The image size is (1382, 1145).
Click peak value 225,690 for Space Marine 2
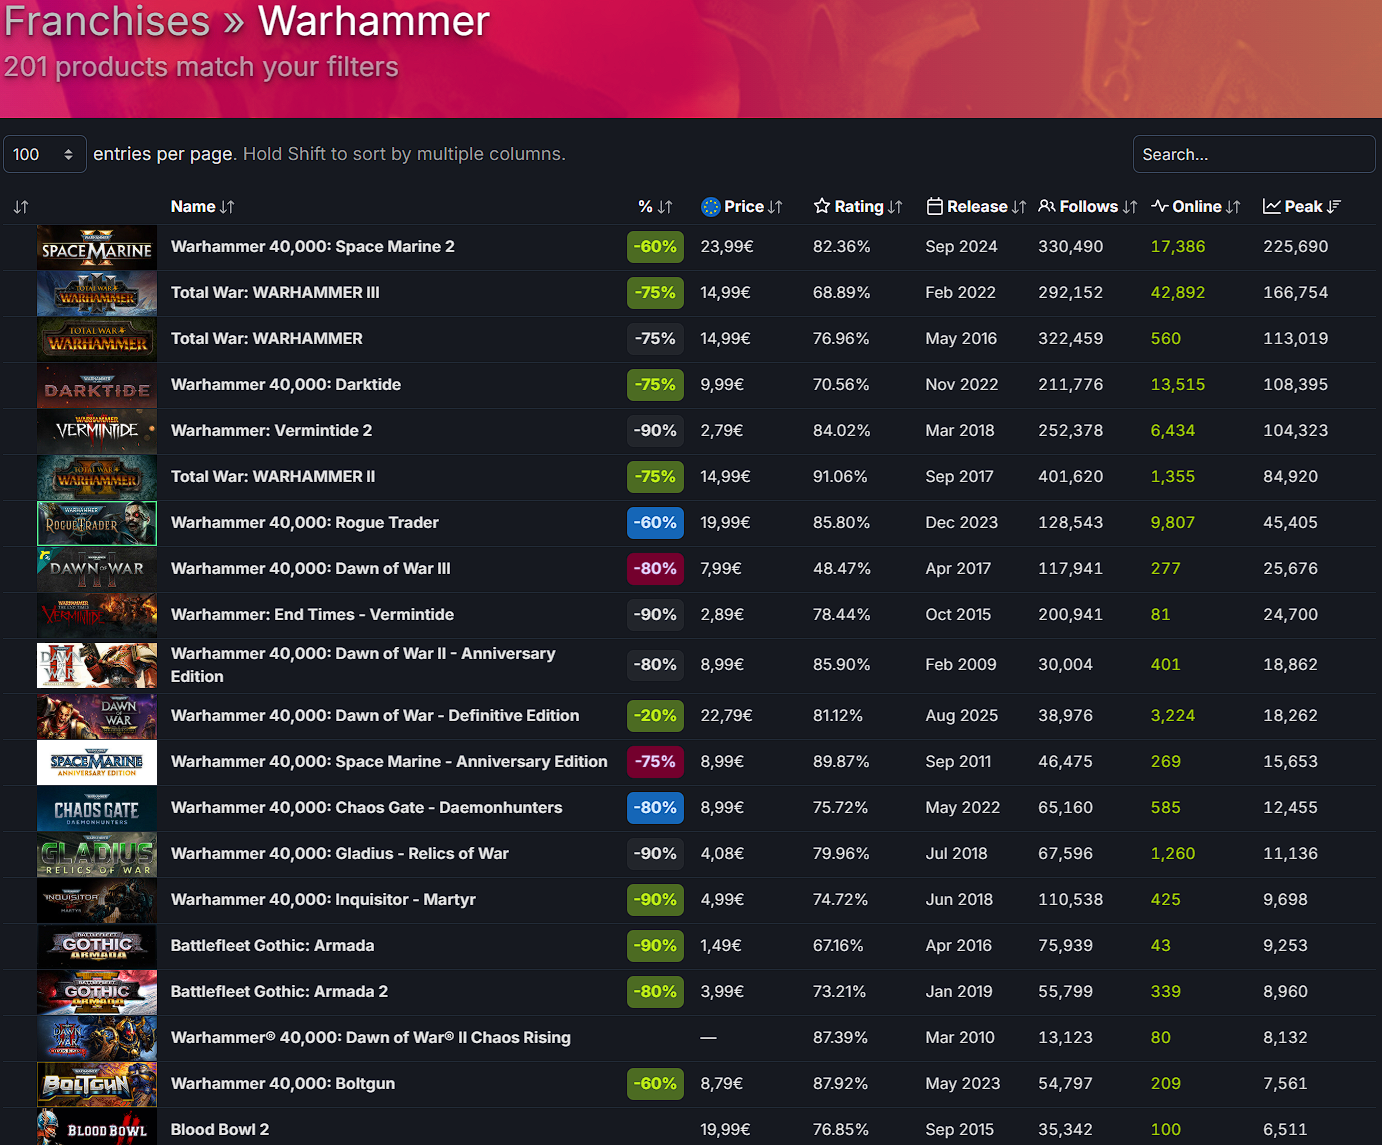[x=1295, y=246]
